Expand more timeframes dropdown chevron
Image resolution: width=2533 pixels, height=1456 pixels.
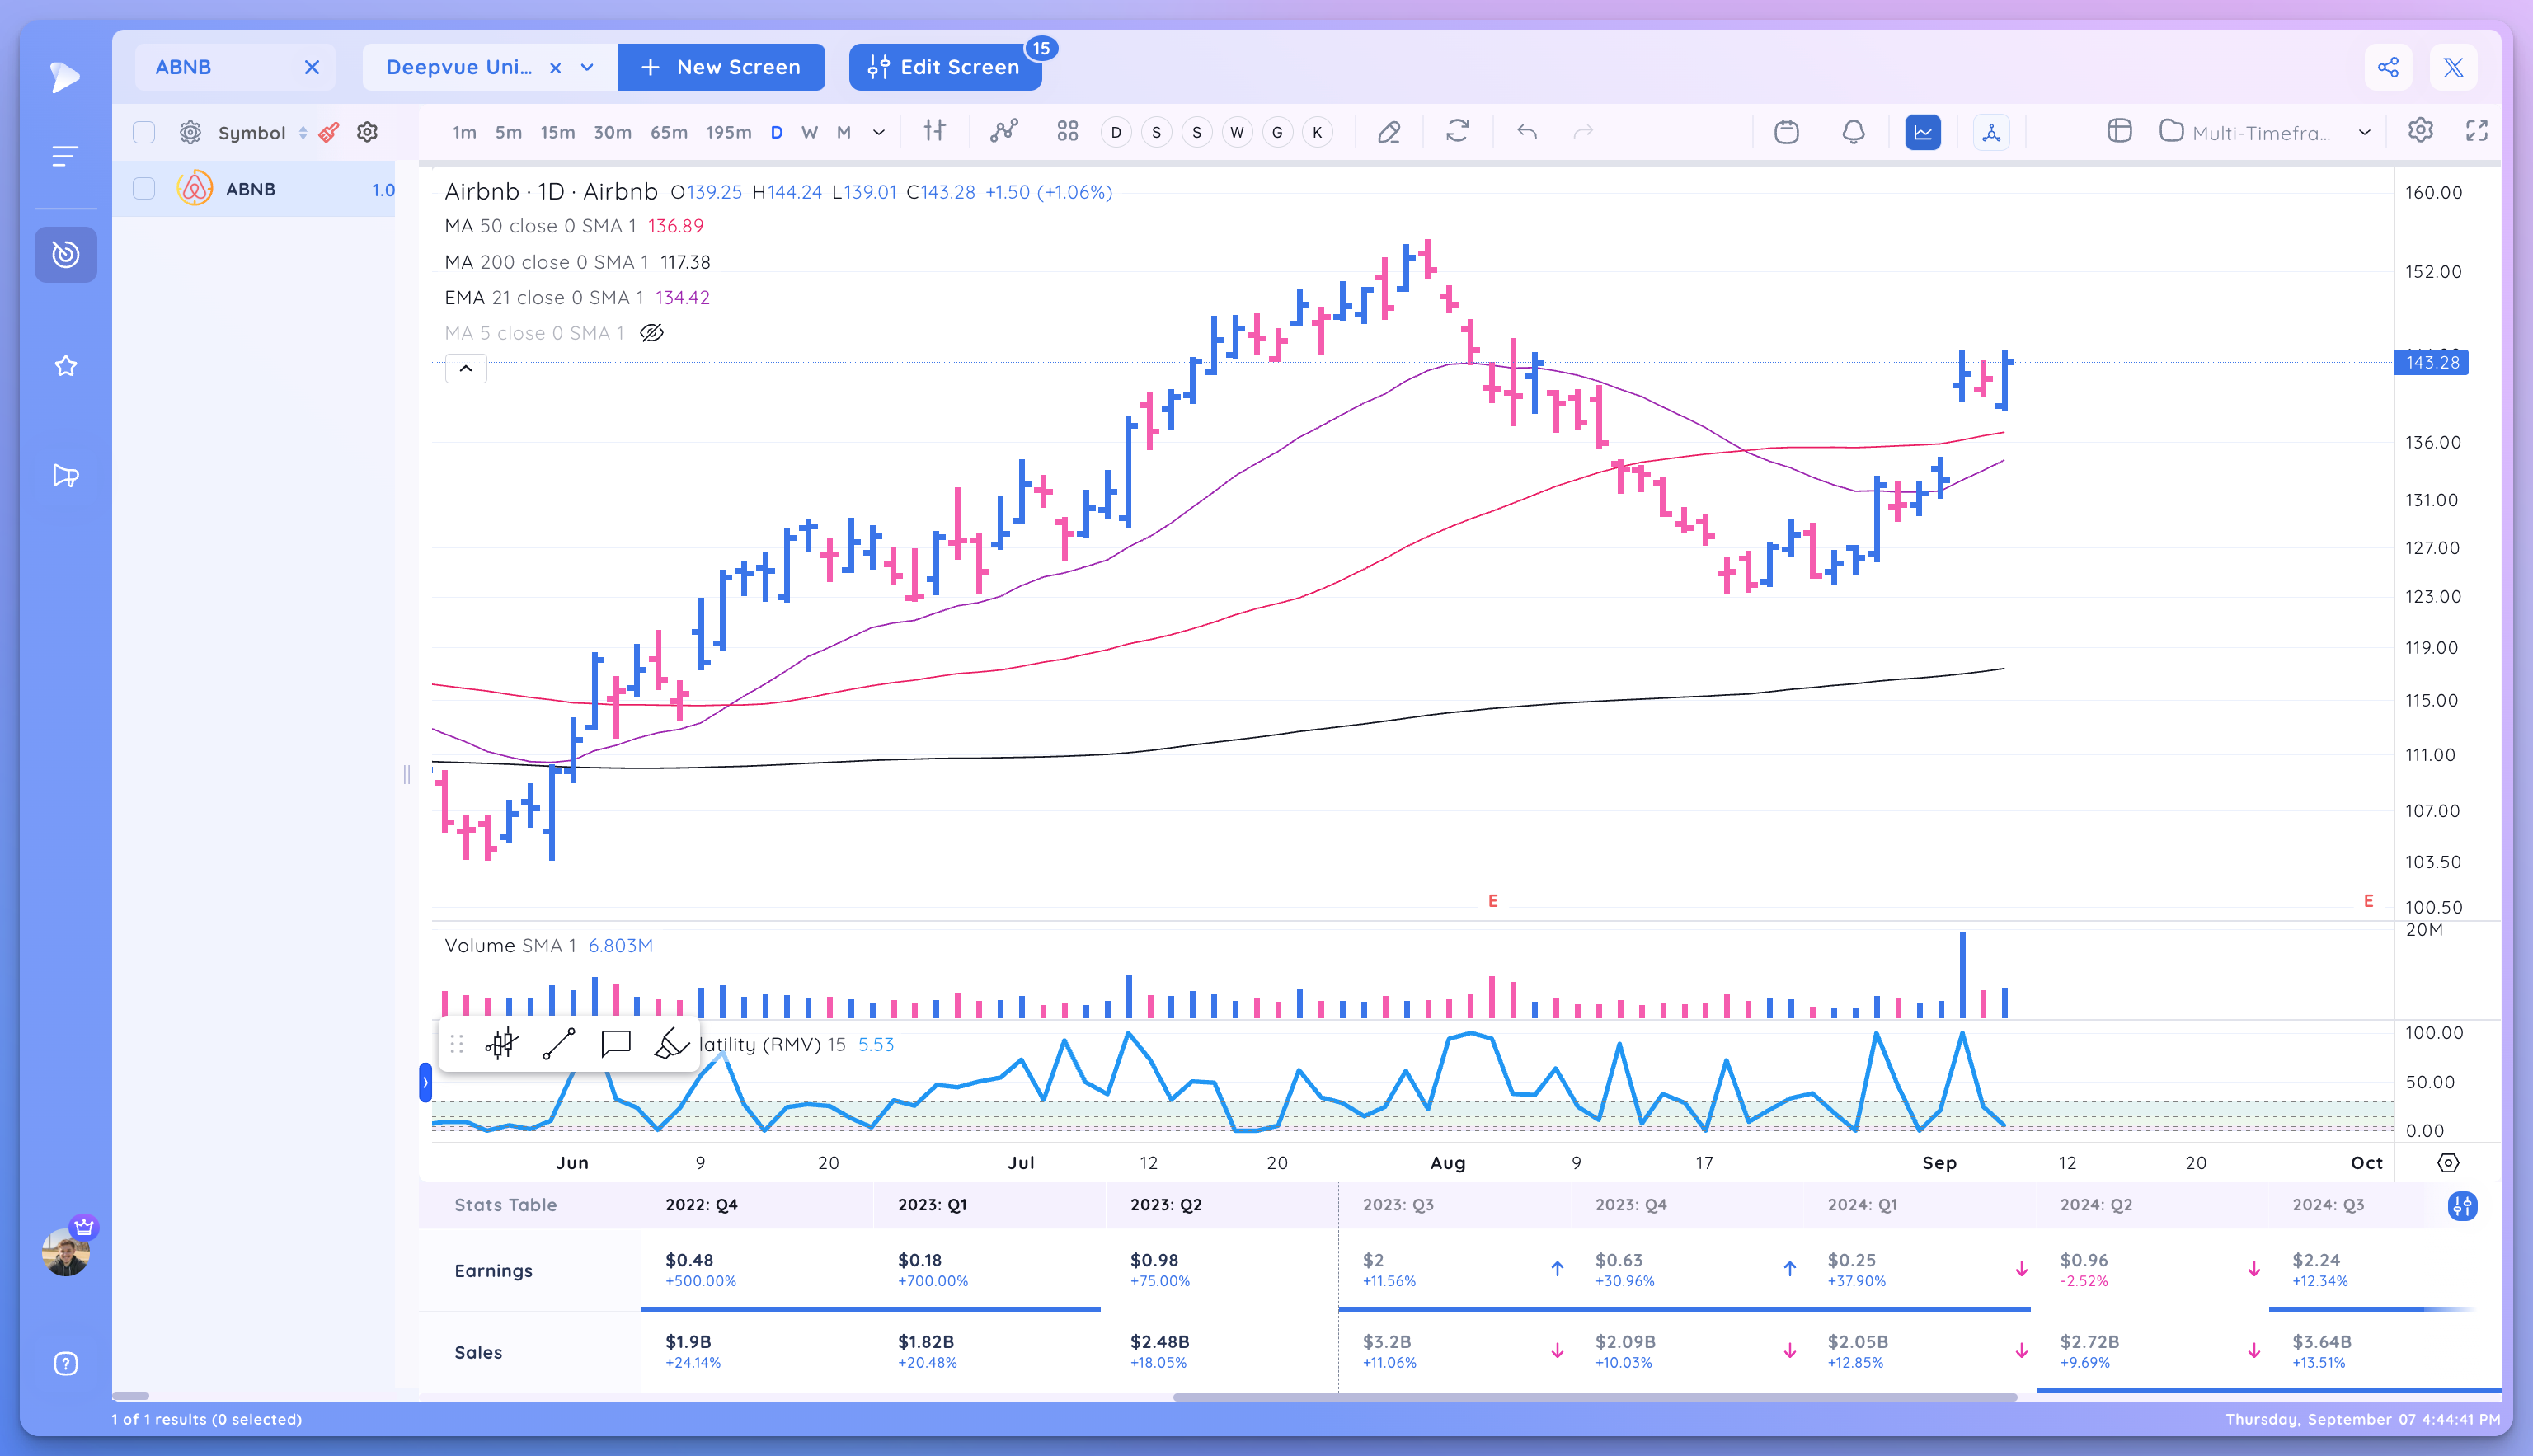point(879,132)
